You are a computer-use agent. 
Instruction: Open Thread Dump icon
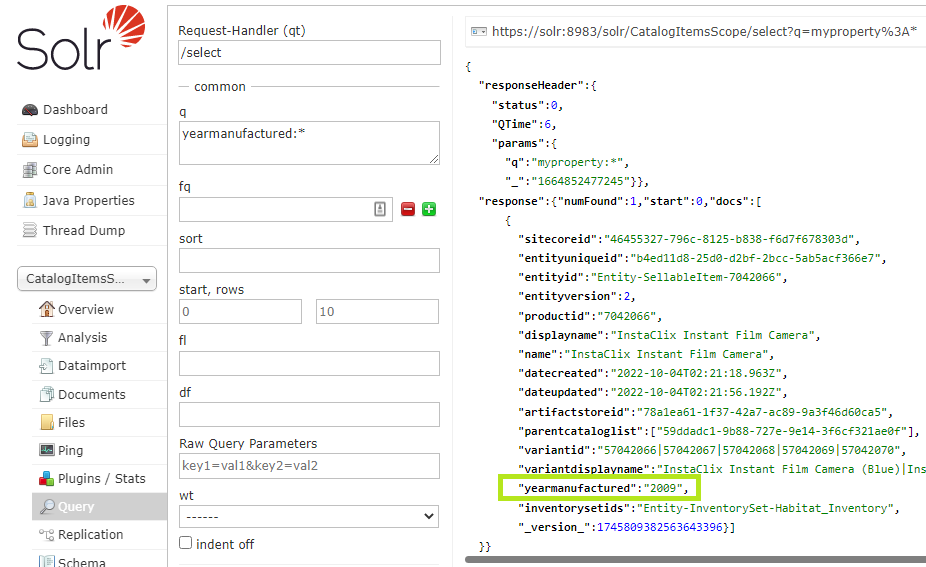[x=30, y=230]
